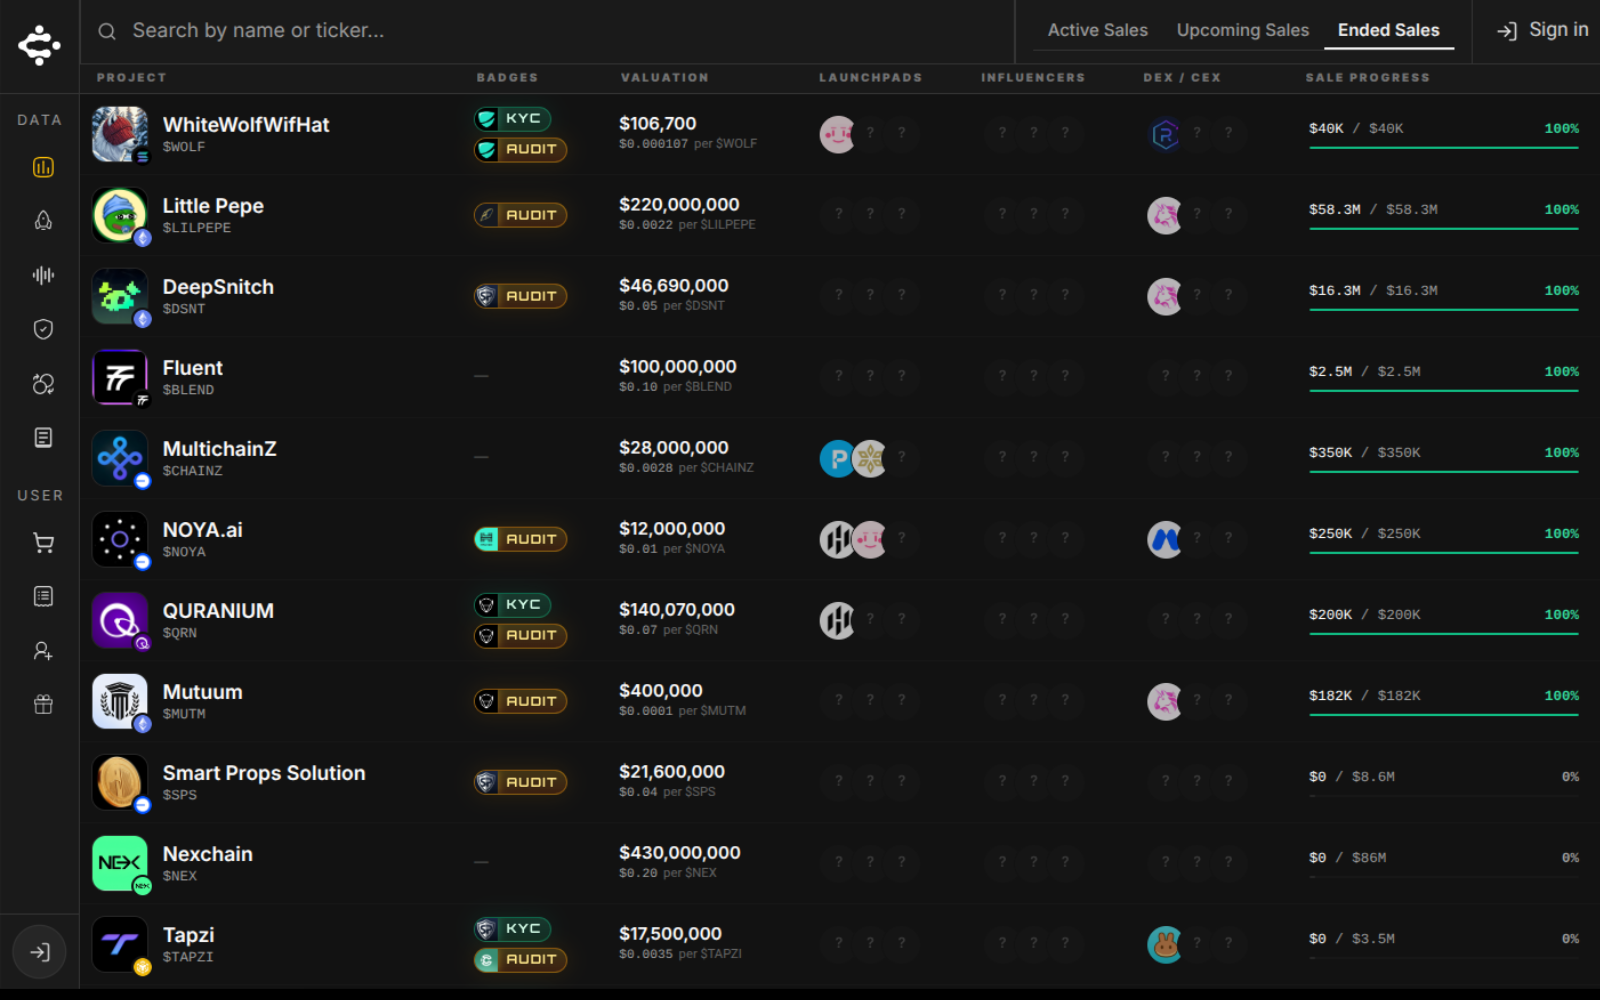Image resolution: width=1600 pixels, height=1000 pixels.
Task: Click the PROJECT column header
Action: click(x=132, y=78)
